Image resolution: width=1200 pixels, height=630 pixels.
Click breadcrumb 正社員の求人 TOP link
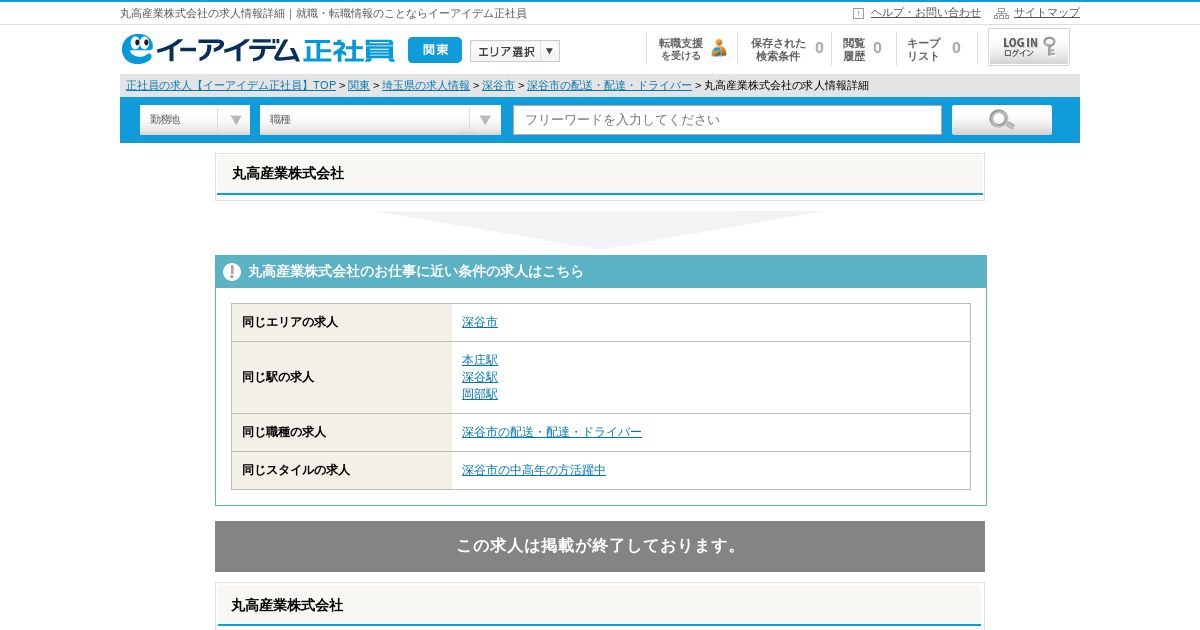tap(231, 86)
